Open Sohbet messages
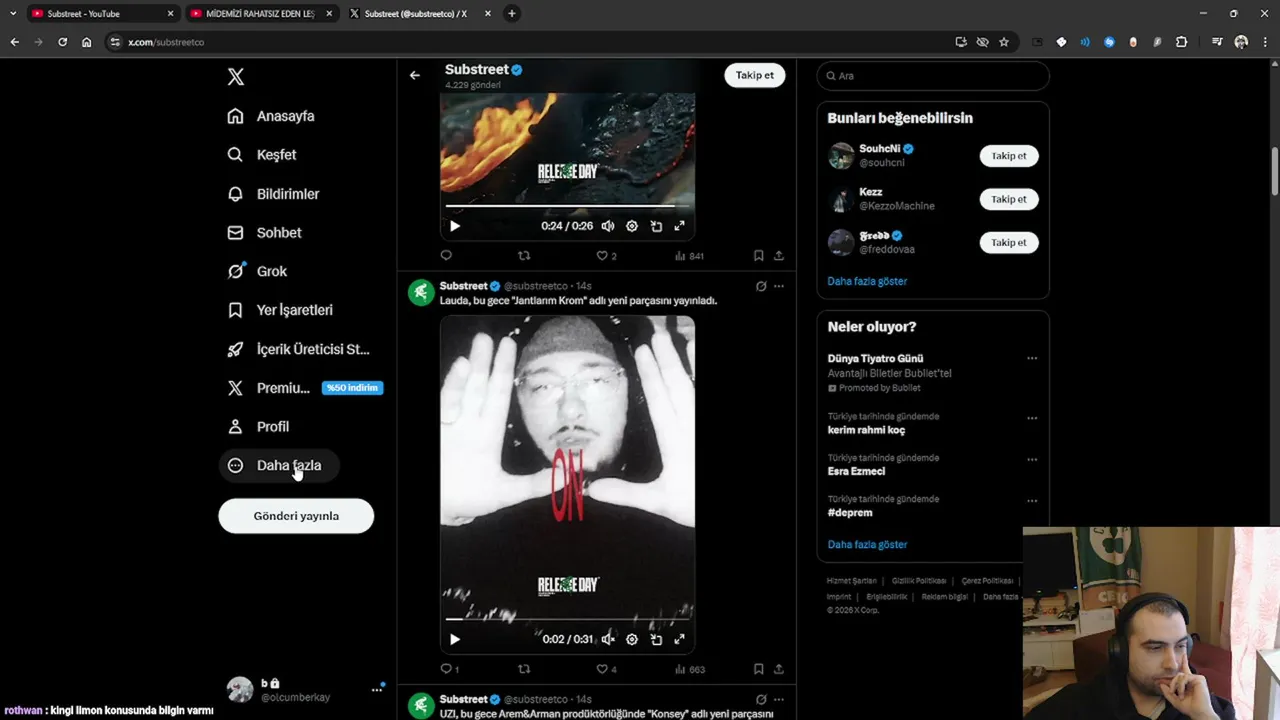This screenshot has height=720, width=1280. click(x=265, y=233)
